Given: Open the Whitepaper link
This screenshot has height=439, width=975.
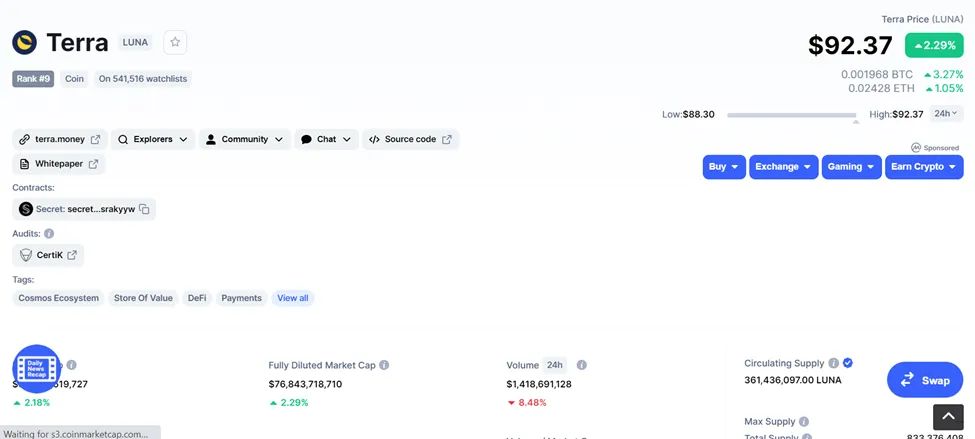Looking at the screenshot, I should coord(58,164).
